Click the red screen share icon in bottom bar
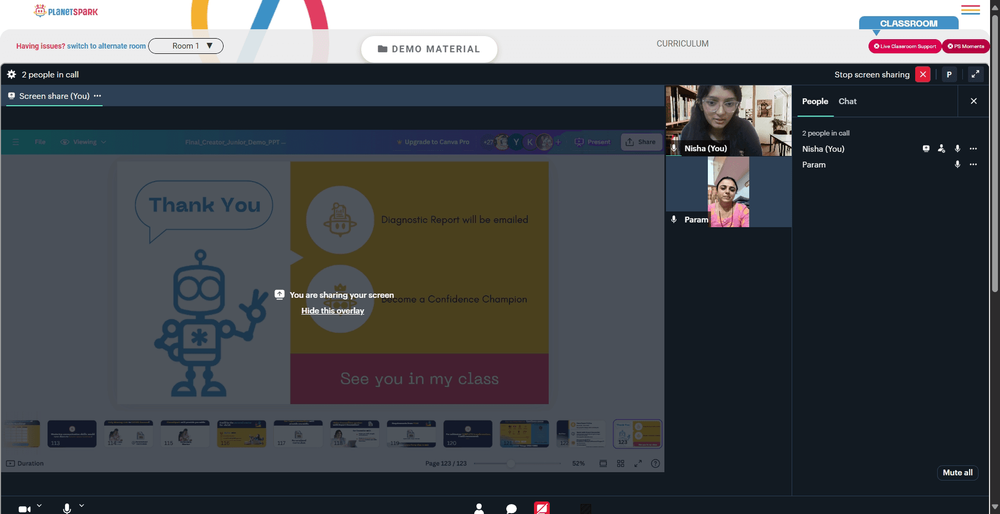The width and height of the screenshot is (1000, 514). pos(541,508)
